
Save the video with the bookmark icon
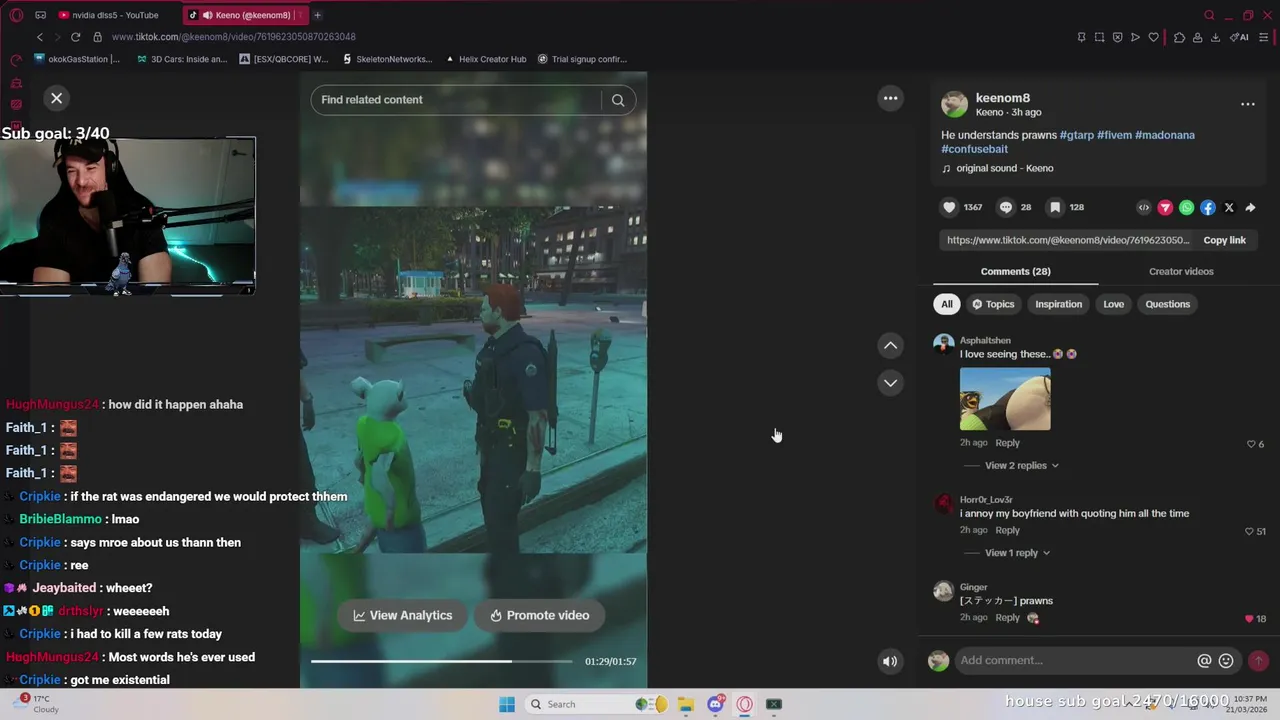click(1055, 207)
